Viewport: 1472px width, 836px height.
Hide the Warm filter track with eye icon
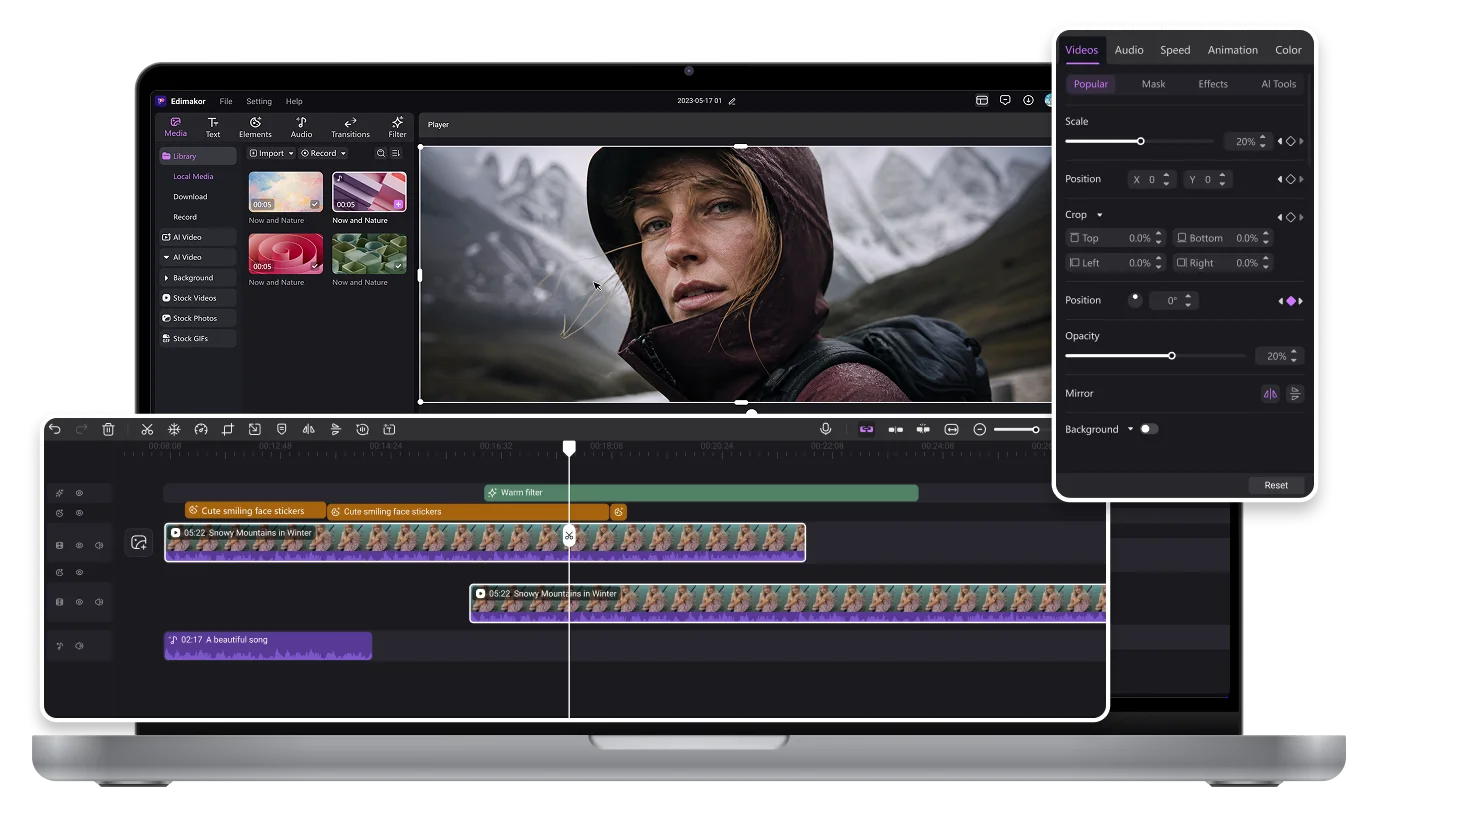pos(79,493)
